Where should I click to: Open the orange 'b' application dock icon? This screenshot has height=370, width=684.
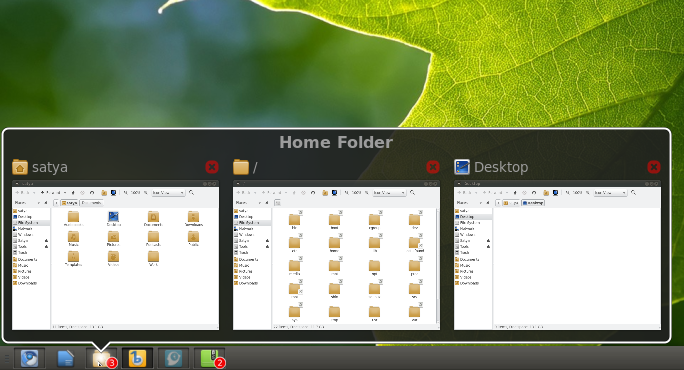point(137,359)
